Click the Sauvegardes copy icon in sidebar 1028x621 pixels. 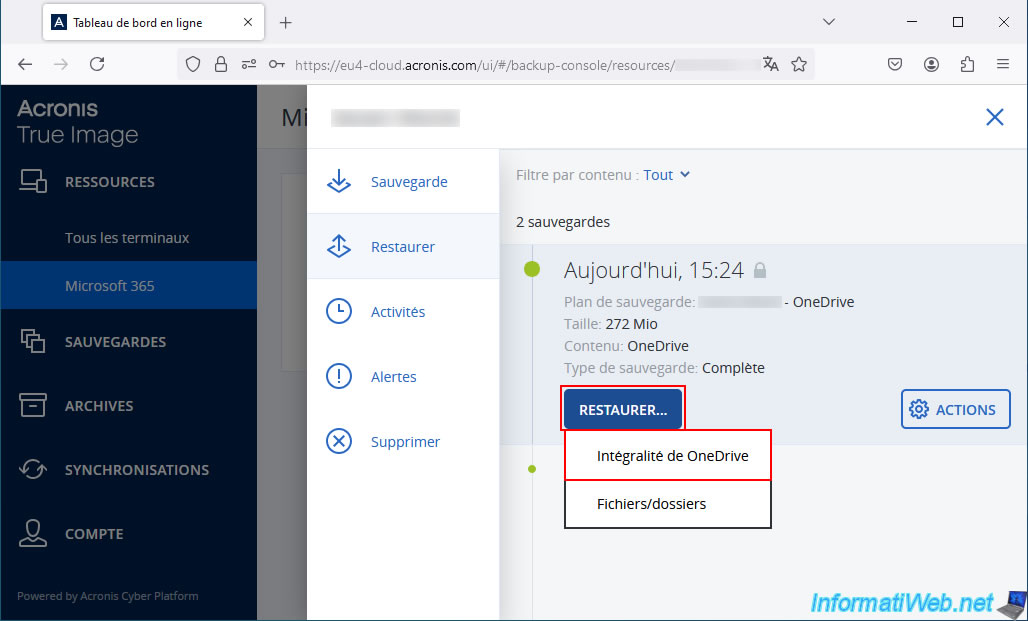[x=32, y=341]
